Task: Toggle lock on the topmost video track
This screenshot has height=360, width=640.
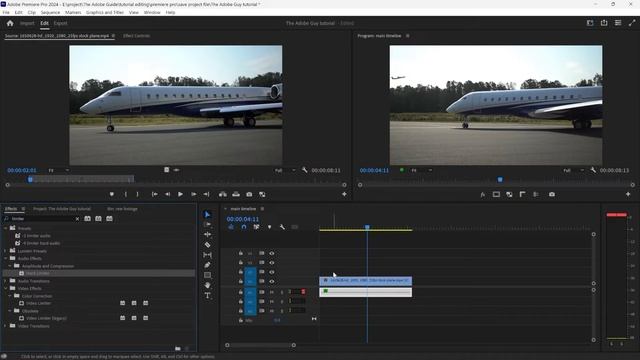Action: tap(241, 253)
